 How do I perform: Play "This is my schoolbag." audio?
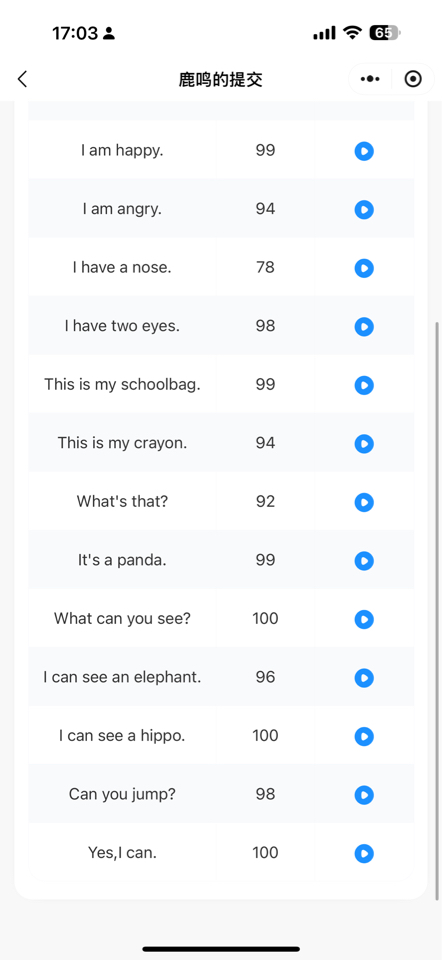tap(364, 386)
